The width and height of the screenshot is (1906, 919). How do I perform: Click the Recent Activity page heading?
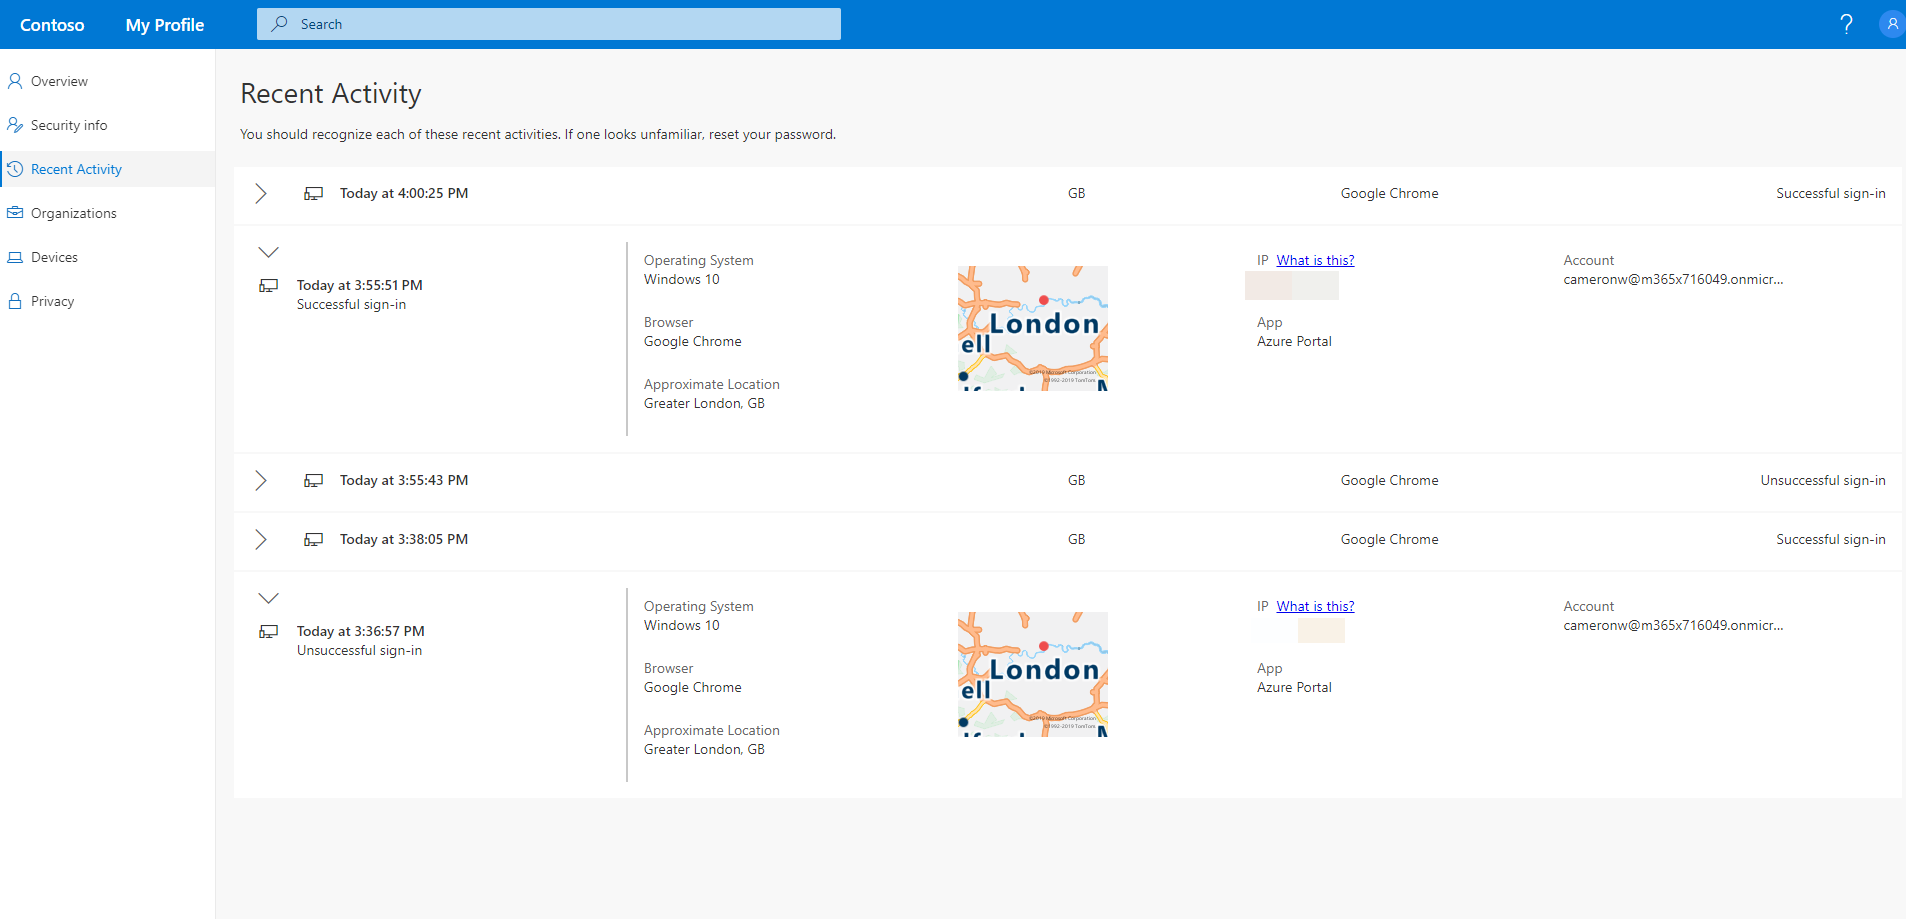331,93
